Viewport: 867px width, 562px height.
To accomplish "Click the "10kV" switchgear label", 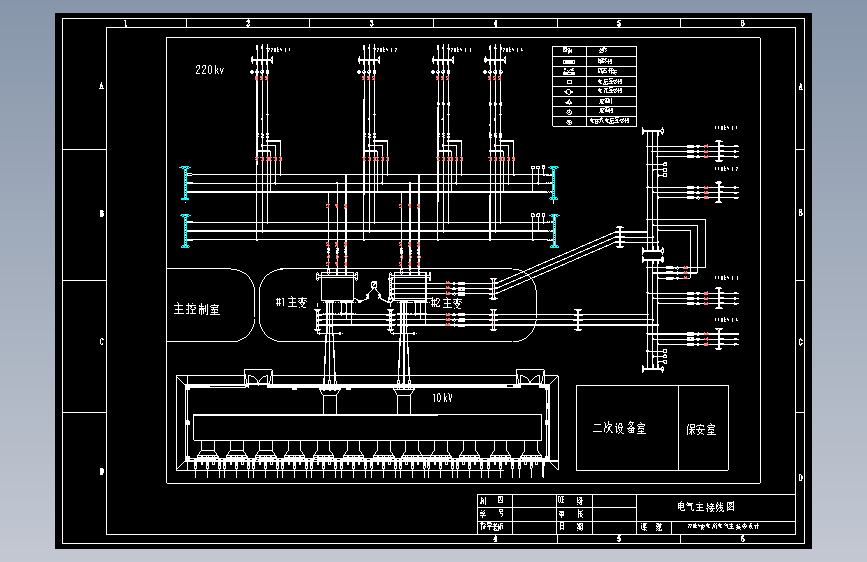I will point(442,398).
